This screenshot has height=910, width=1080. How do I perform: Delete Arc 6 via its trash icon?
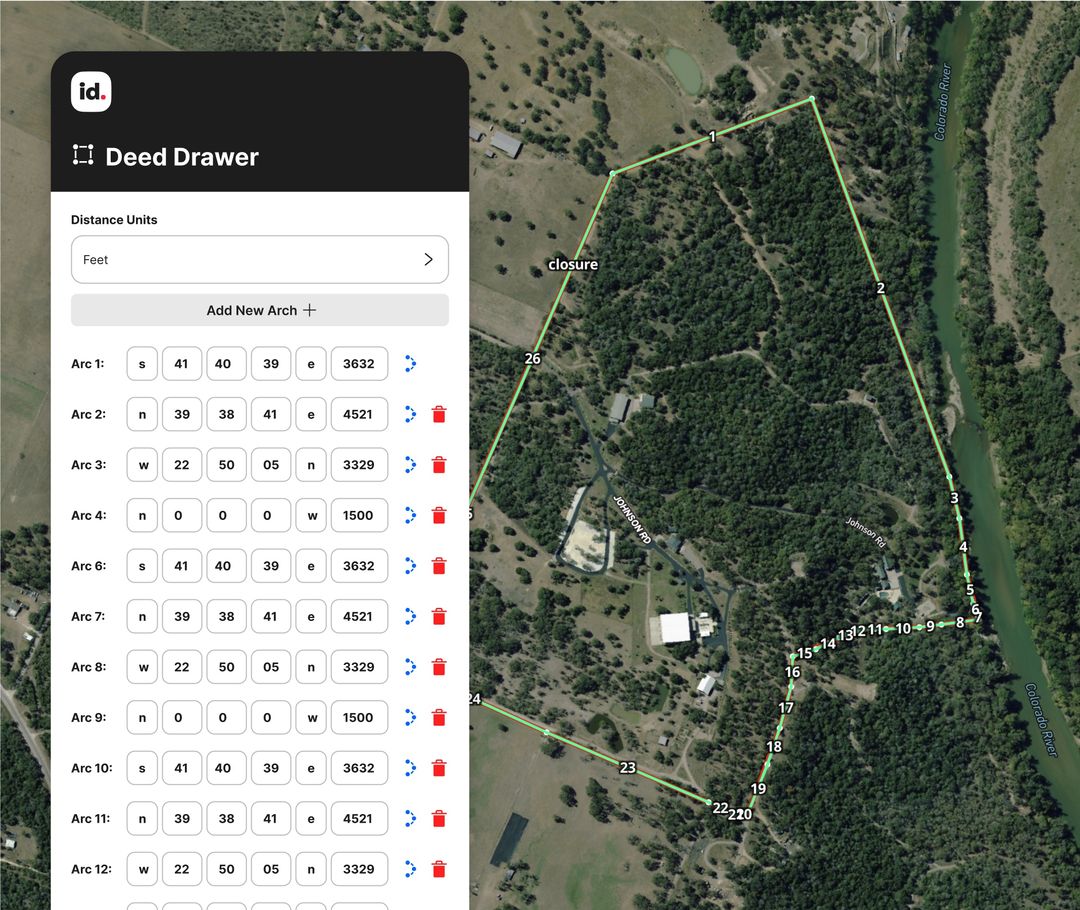coord(439,565)
